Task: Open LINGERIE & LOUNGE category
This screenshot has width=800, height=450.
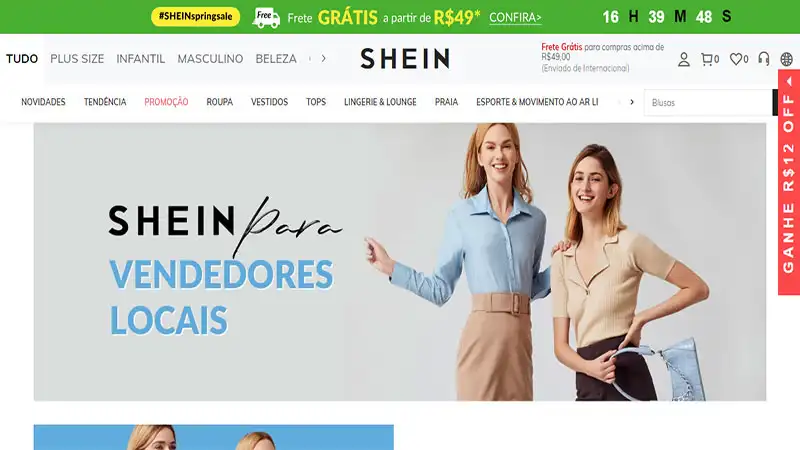Action: (380, 102)
